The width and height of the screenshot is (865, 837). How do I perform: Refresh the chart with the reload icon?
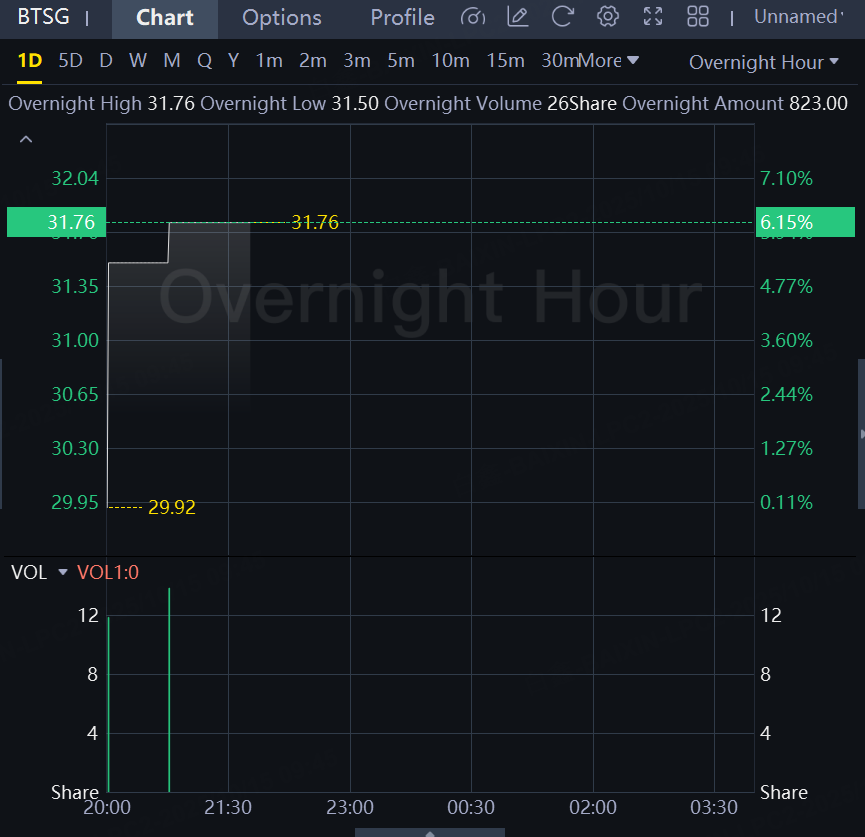[563, 17]
